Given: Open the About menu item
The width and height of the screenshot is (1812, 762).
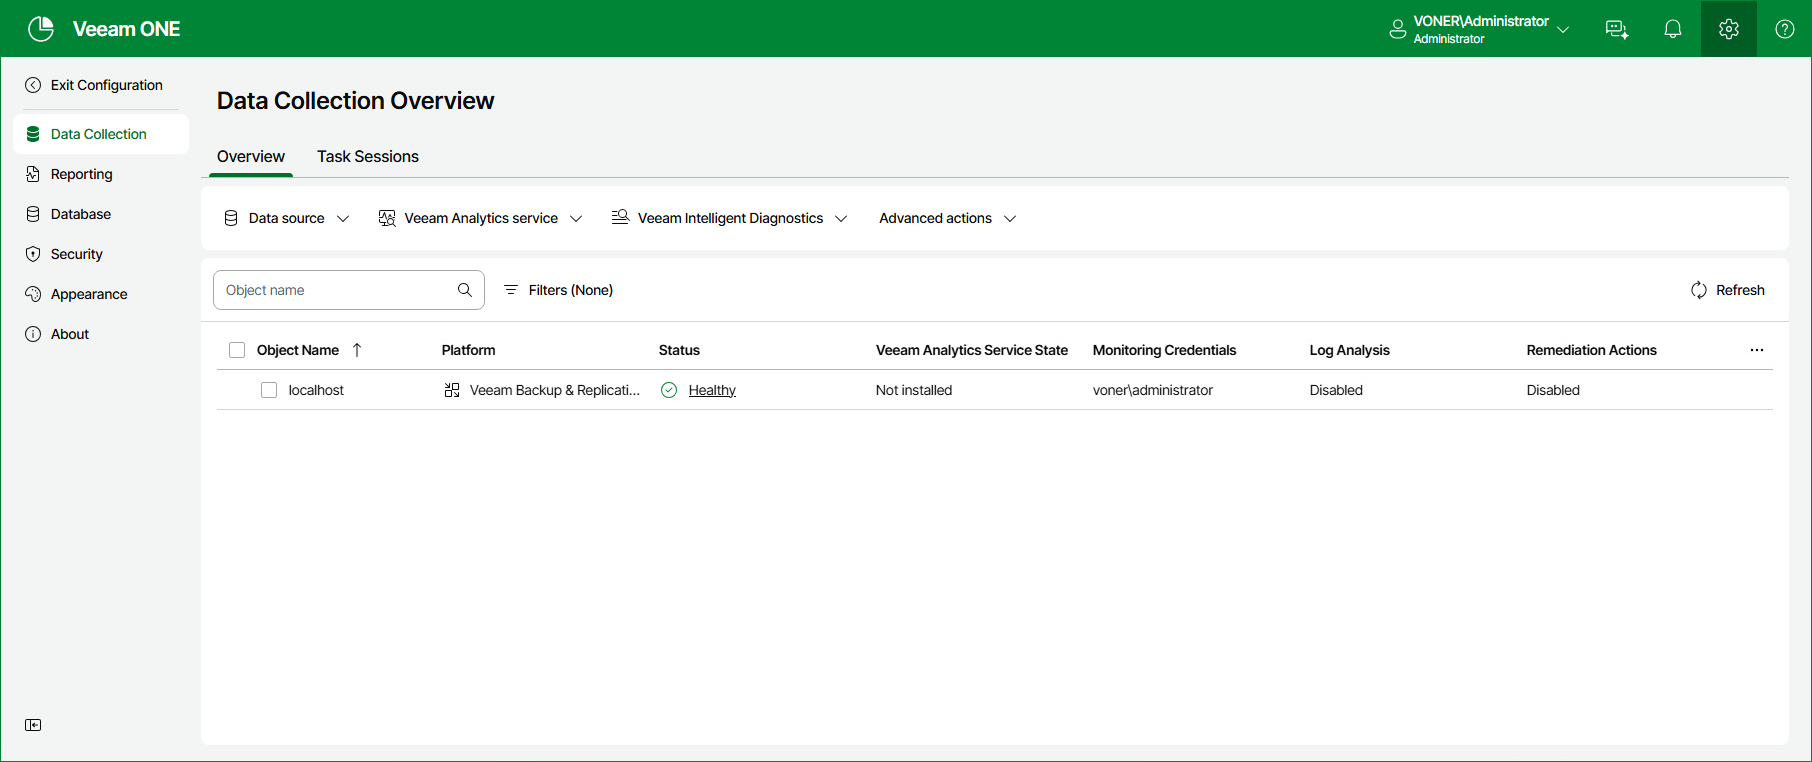Looking at the screenshot, I should (101, 334).
